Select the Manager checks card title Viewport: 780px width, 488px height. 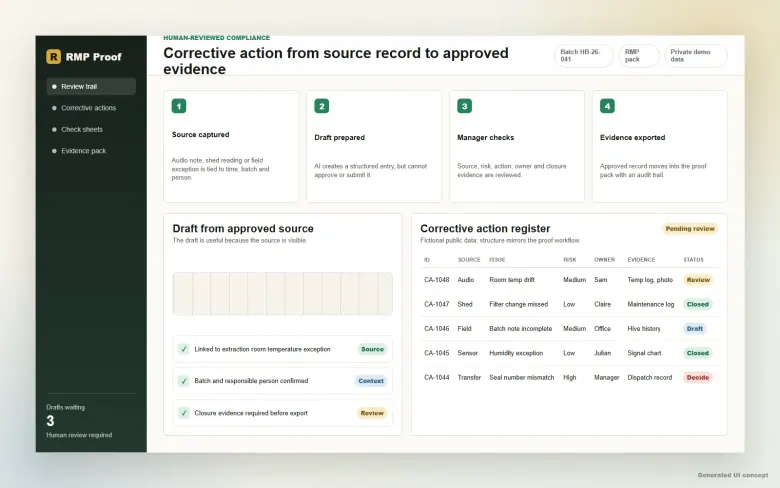(x=486, y=137)
